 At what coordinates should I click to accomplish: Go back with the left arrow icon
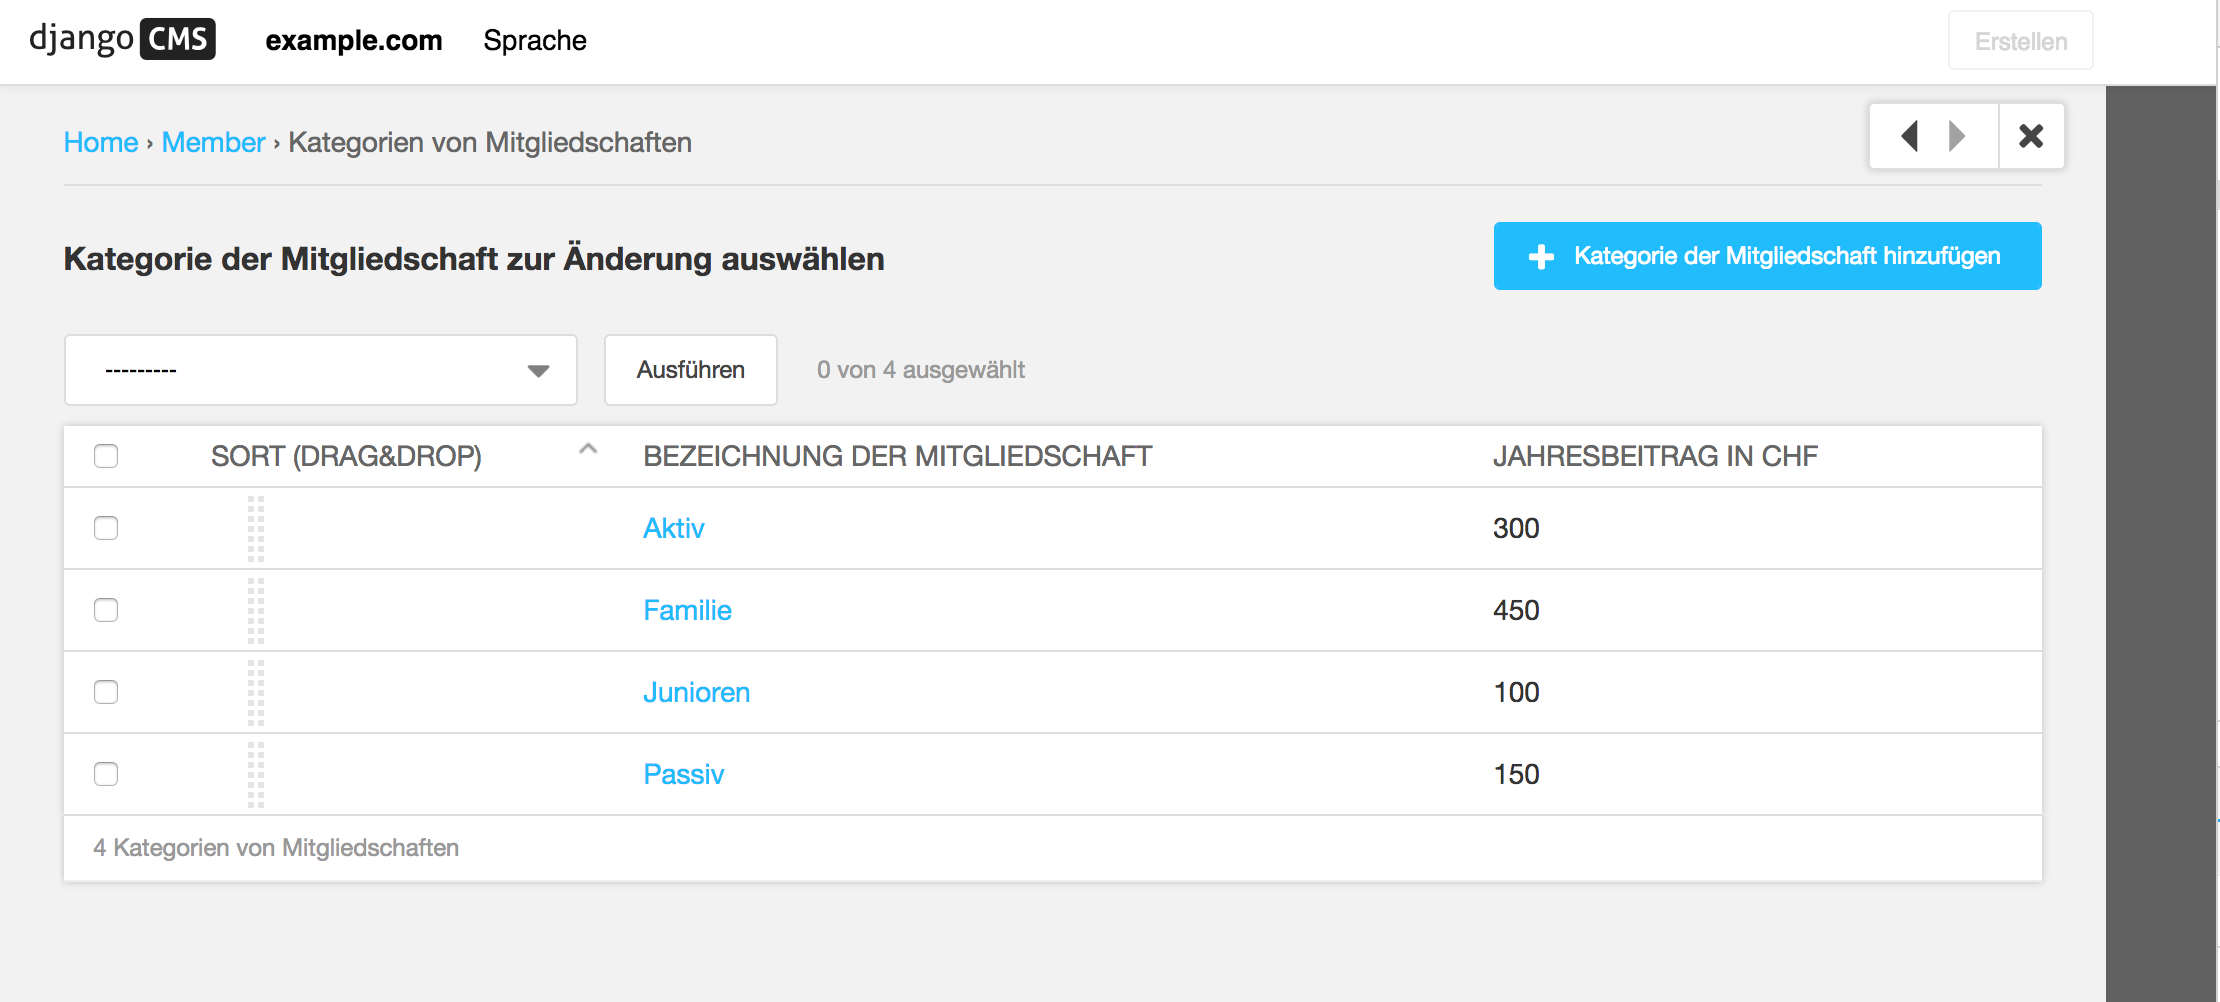pos(1909,136)
